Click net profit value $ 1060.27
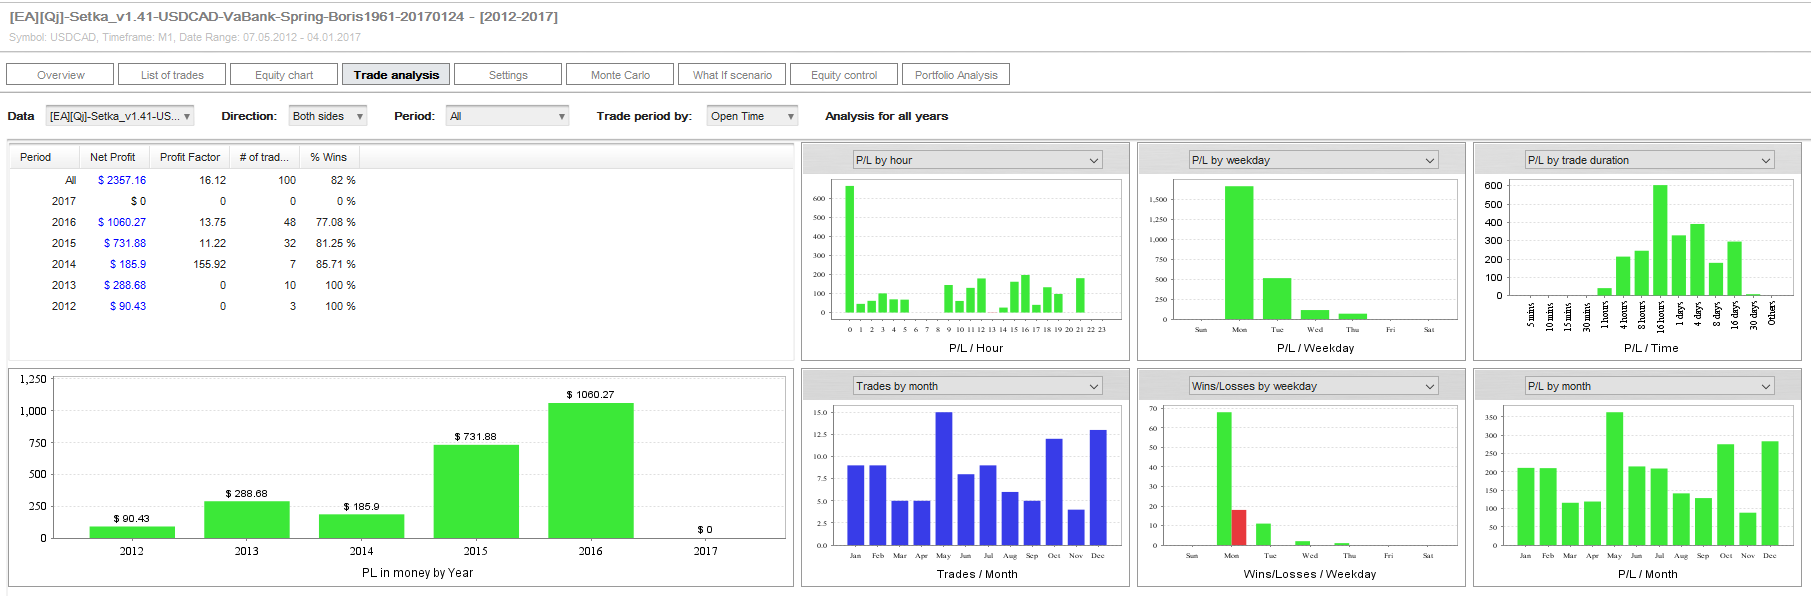Viewport: 1811px width, 596px height. tap(122, 222)
